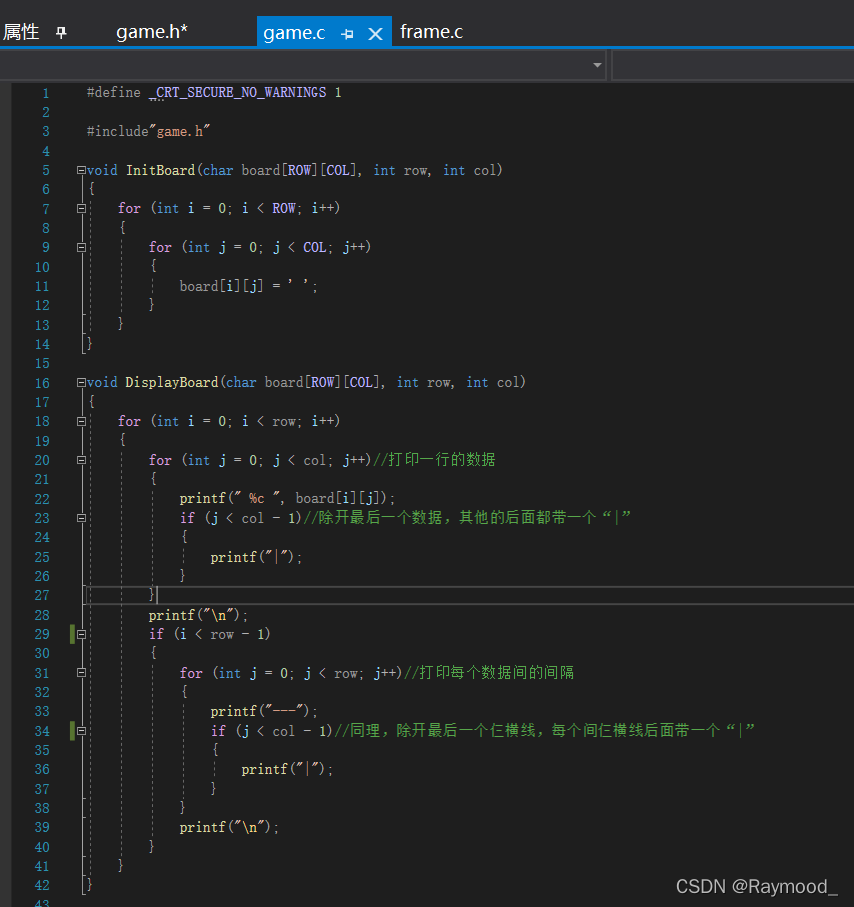Collapse the for loop at line 18
The width and height of the screenshot is (854, 907).
tap(82, 421)
